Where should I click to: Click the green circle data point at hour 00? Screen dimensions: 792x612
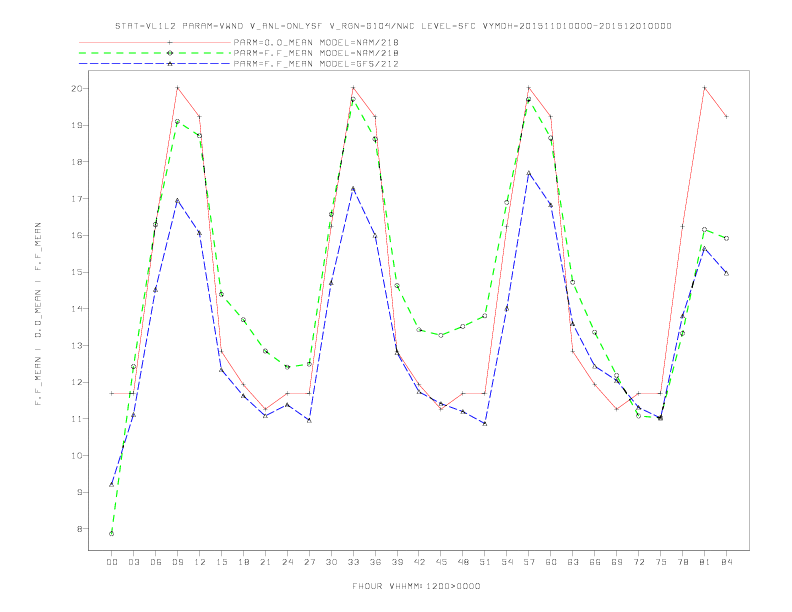point(112,534)
